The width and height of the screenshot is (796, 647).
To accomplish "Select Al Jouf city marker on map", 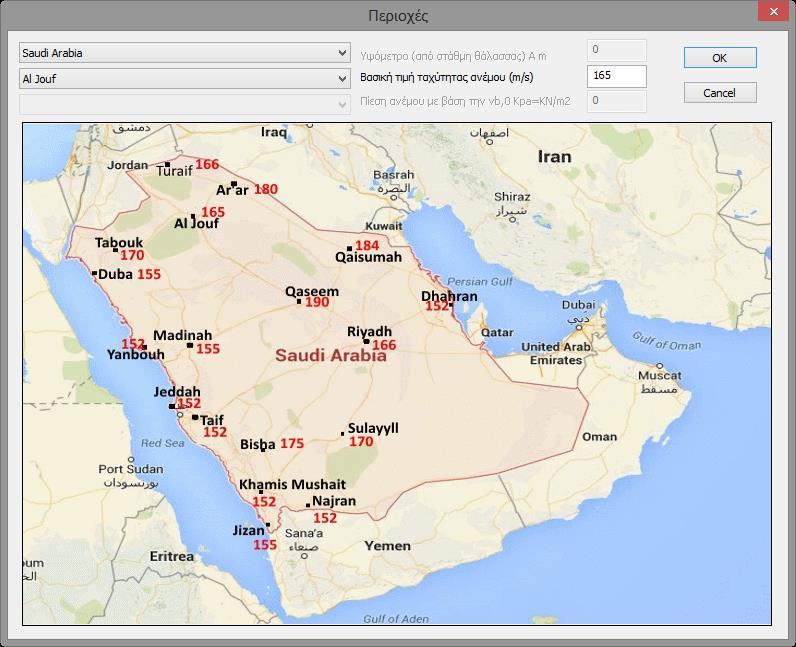I will tap(193, 216).
